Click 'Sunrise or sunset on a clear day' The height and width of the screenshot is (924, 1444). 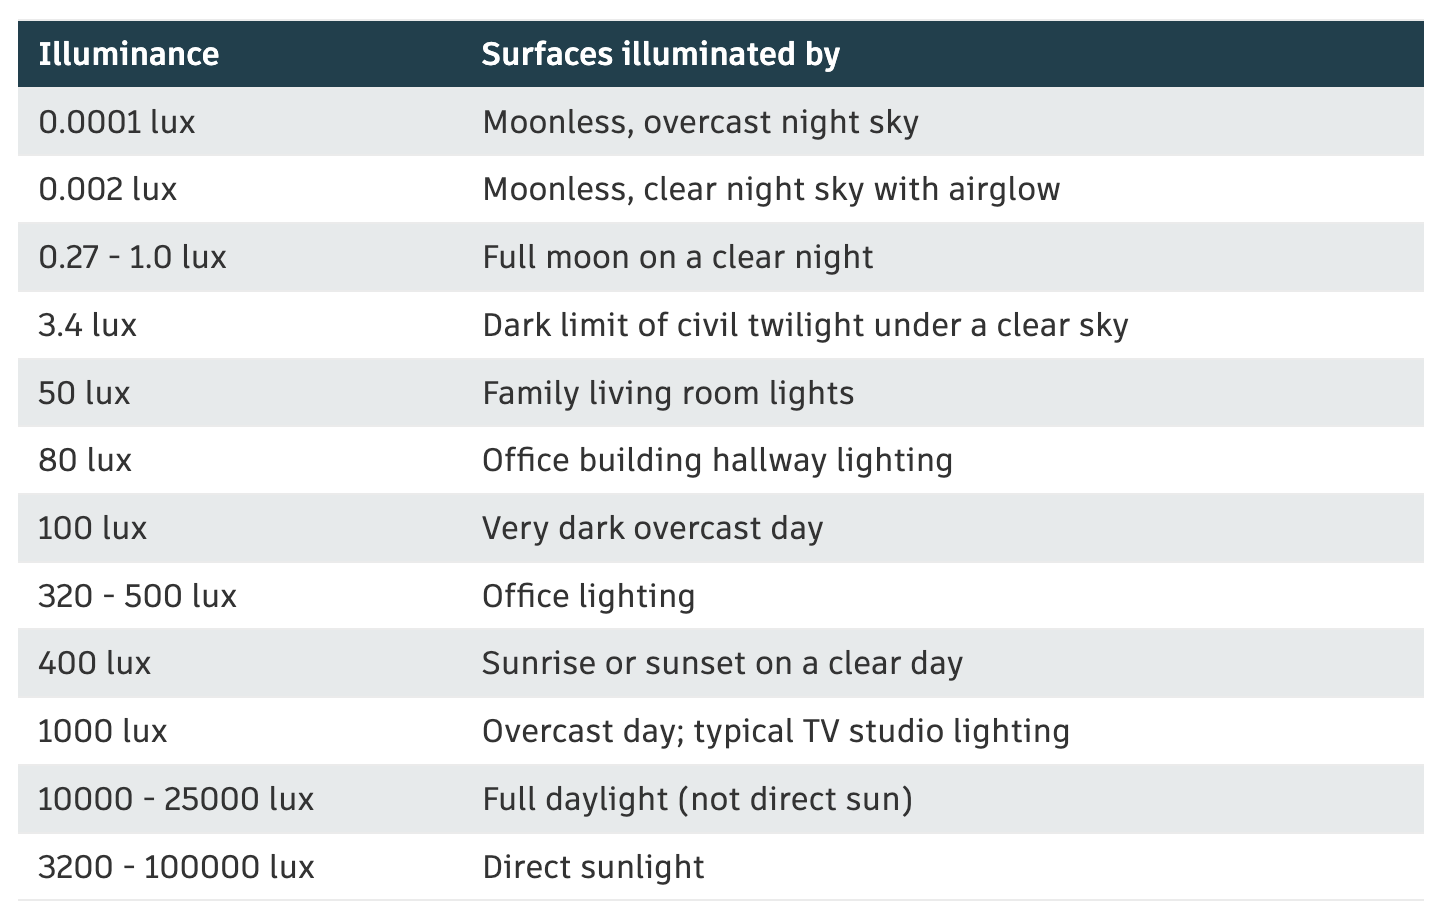[x=722, y=663]
